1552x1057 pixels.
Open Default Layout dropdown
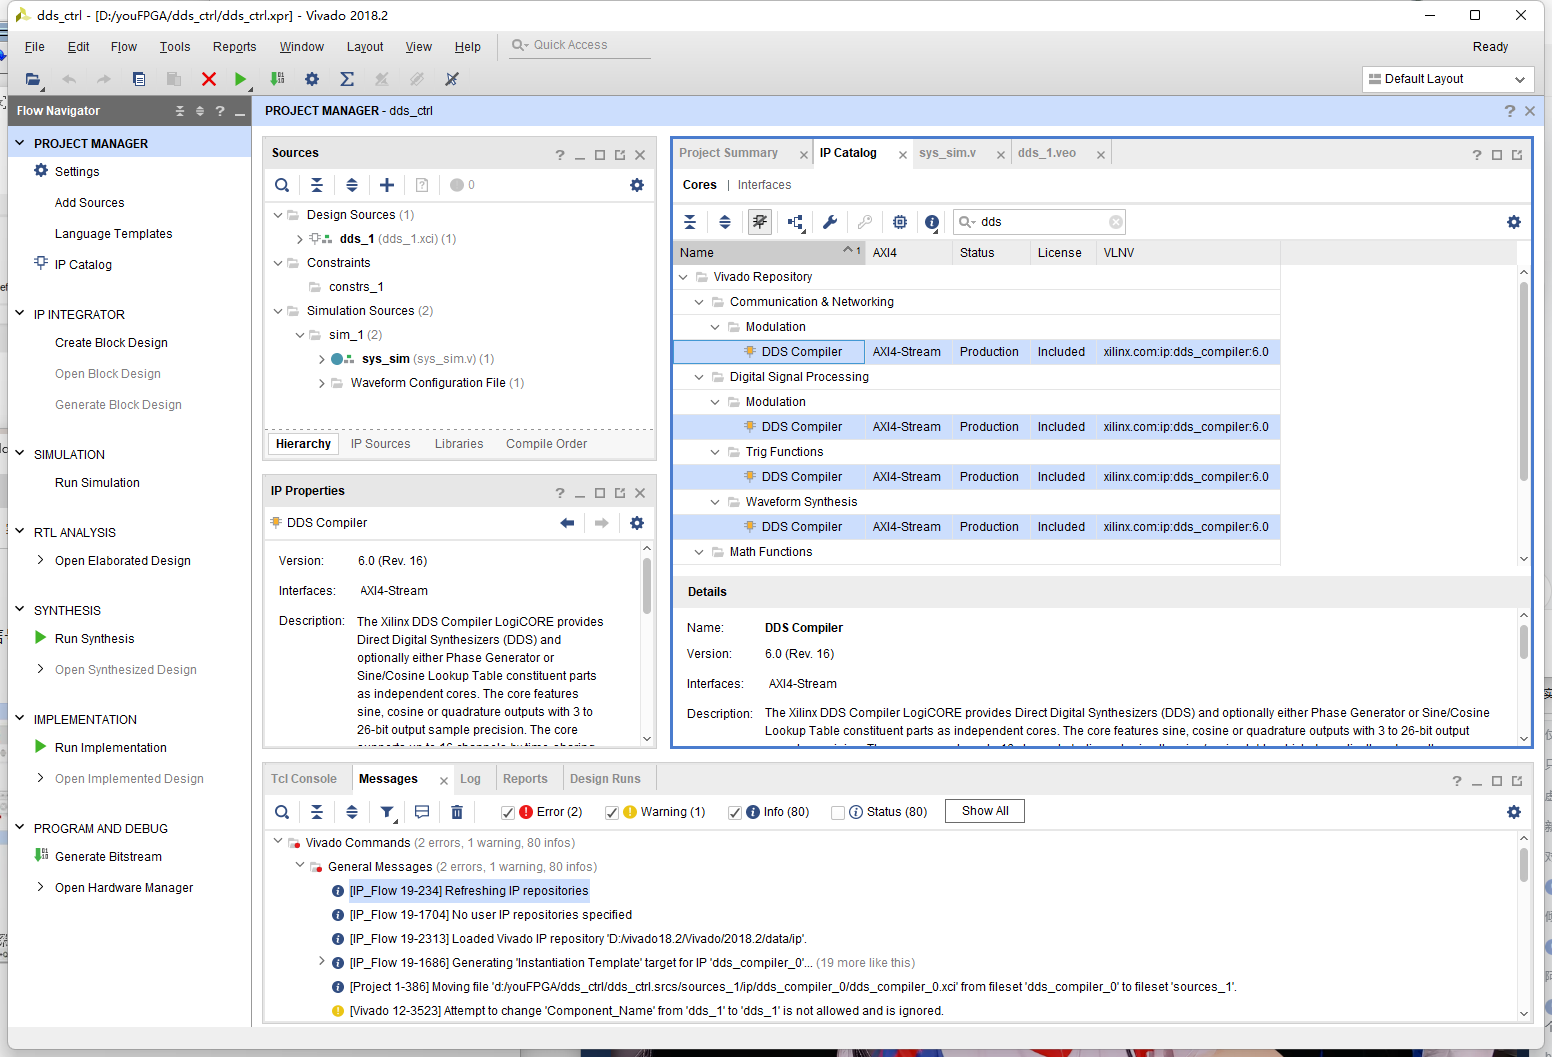click(1448, 79)
